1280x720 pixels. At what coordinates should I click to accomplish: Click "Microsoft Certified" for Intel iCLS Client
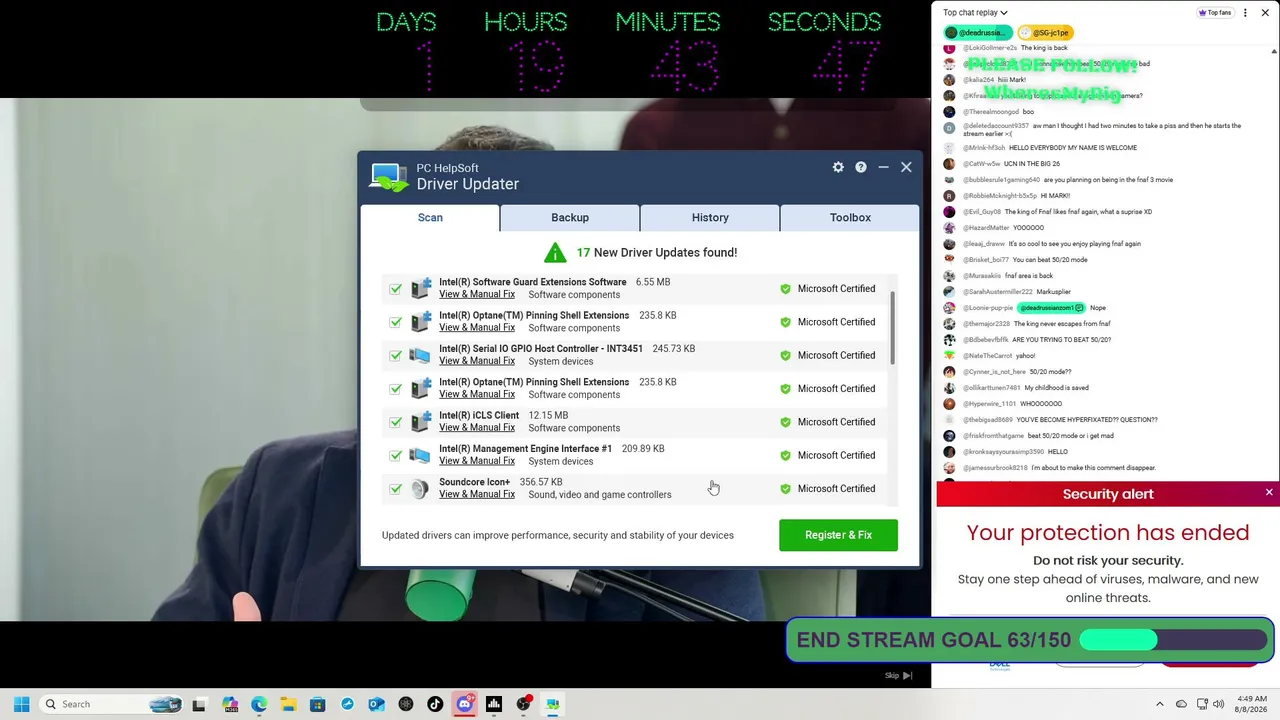(x=836, y=422)
